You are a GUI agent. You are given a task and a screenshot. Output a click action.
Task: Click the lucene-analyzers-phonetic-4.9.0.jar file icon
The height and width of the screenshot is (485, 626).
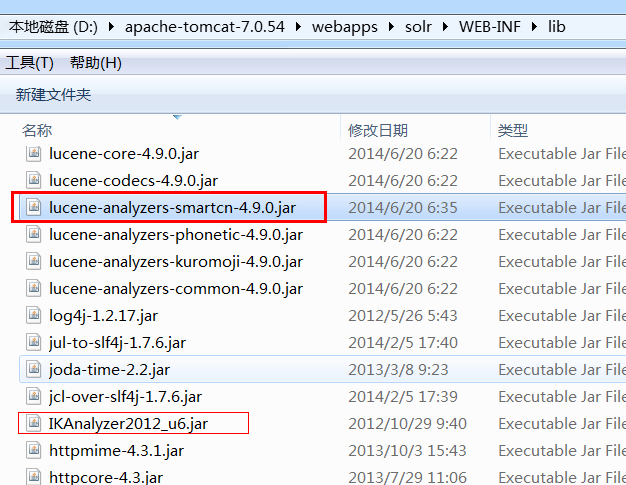coord(34,234)
